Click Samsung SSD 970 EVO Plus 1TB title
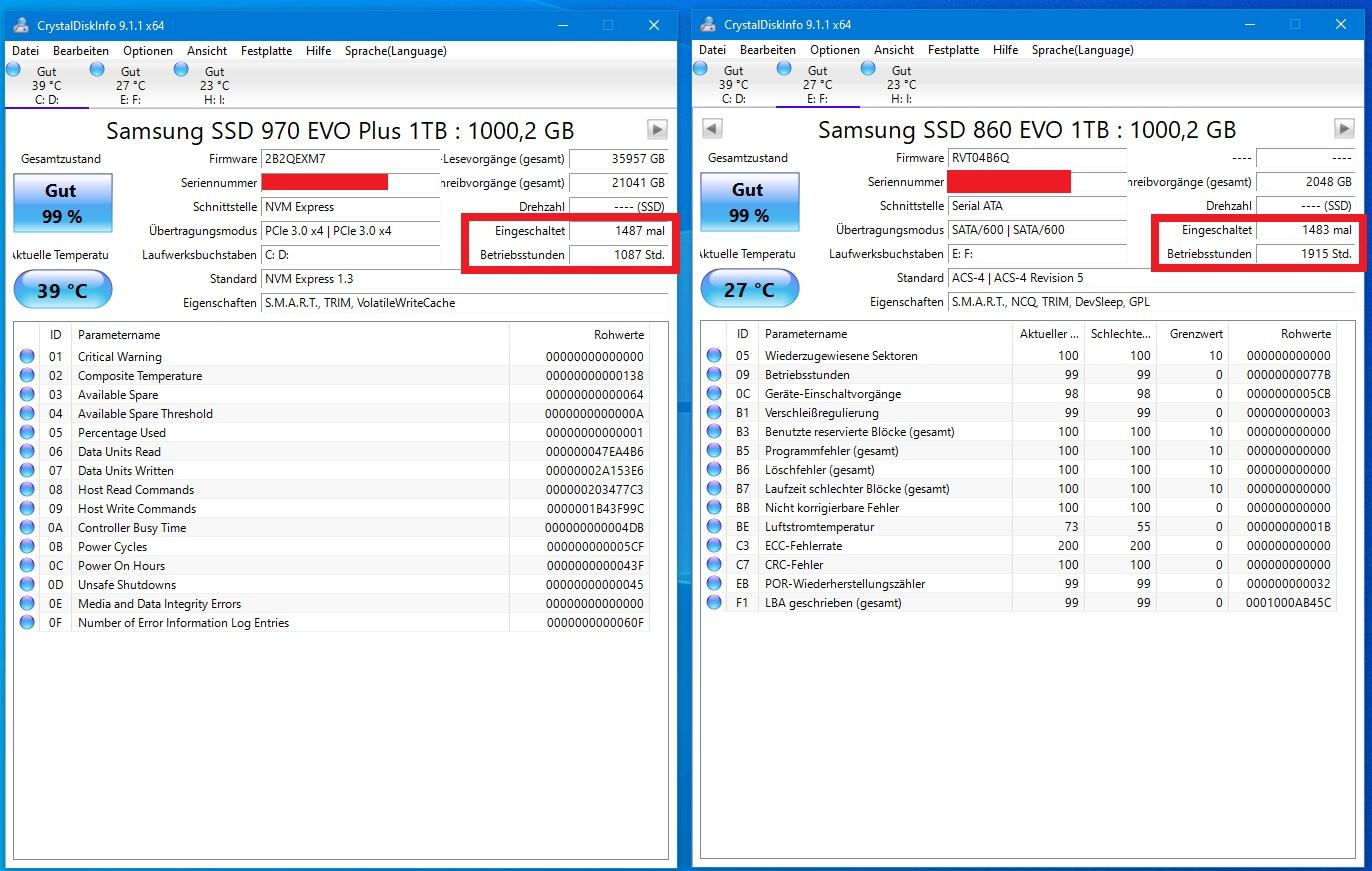Viewport: 1372px width, 871px height. [x=340, y=131]
